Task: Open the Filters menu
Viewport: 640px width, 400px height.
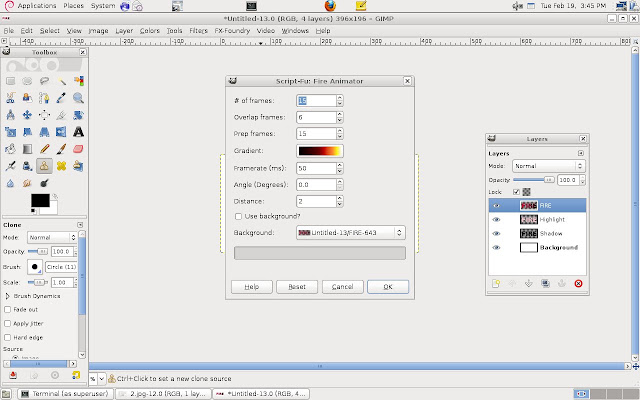Action: (x=198, y=31)
